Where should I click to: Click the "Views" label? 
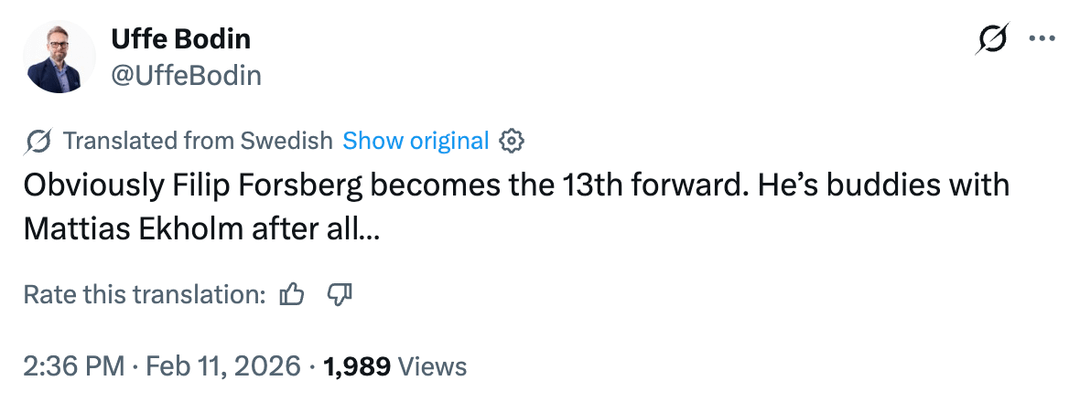[432, 366]
